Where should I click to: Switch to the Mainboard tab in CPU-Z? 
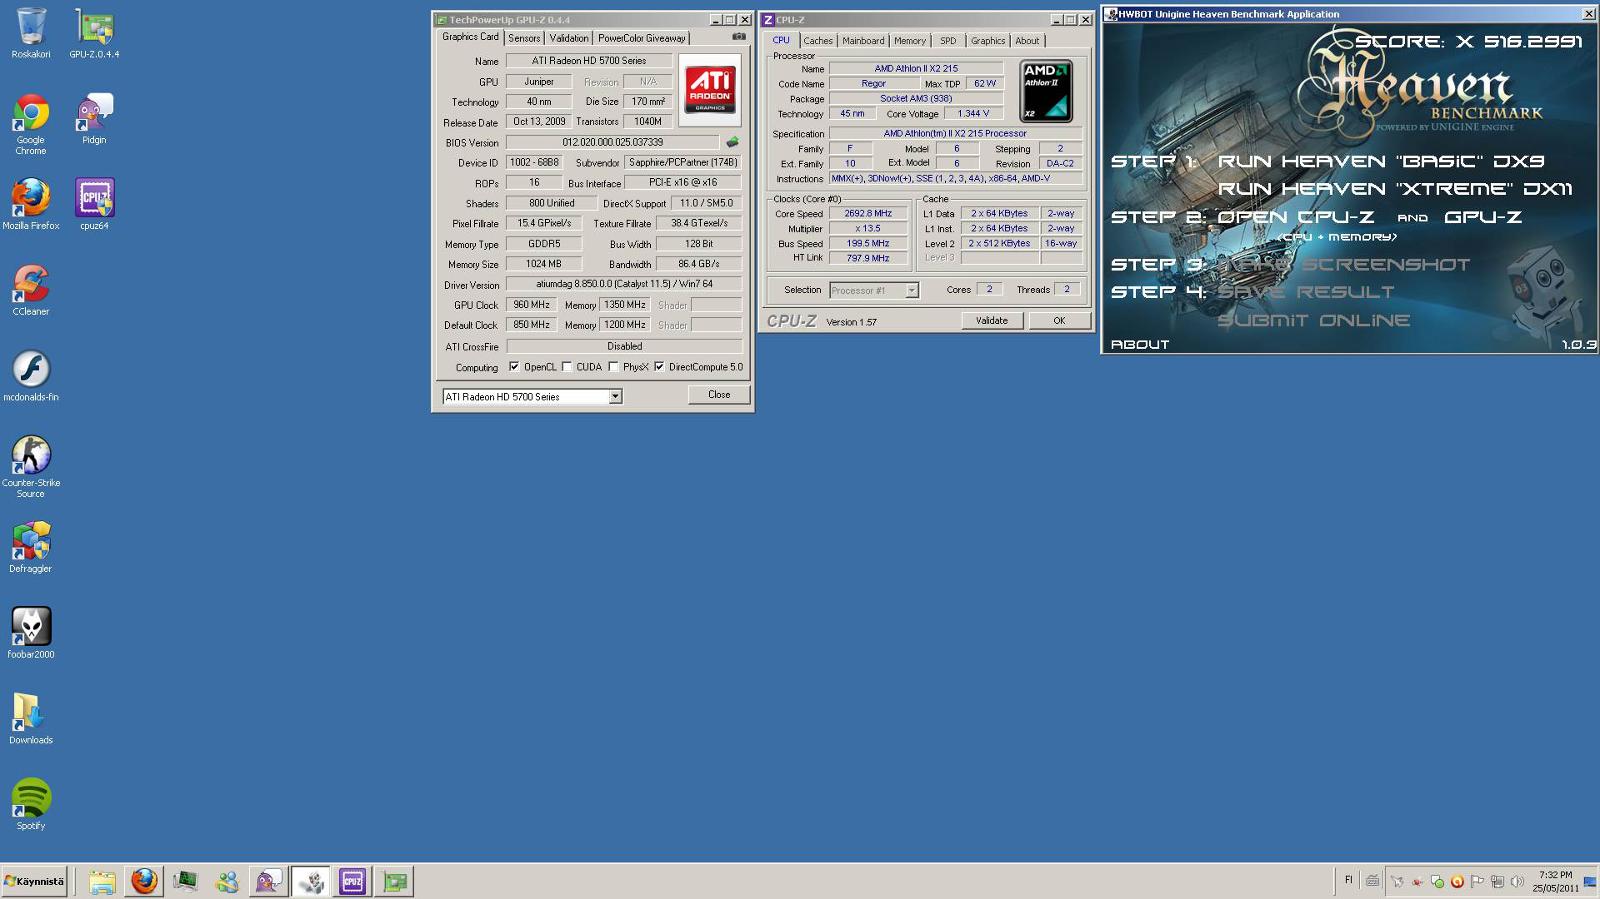pyautogui.click(x=863, y=41)
